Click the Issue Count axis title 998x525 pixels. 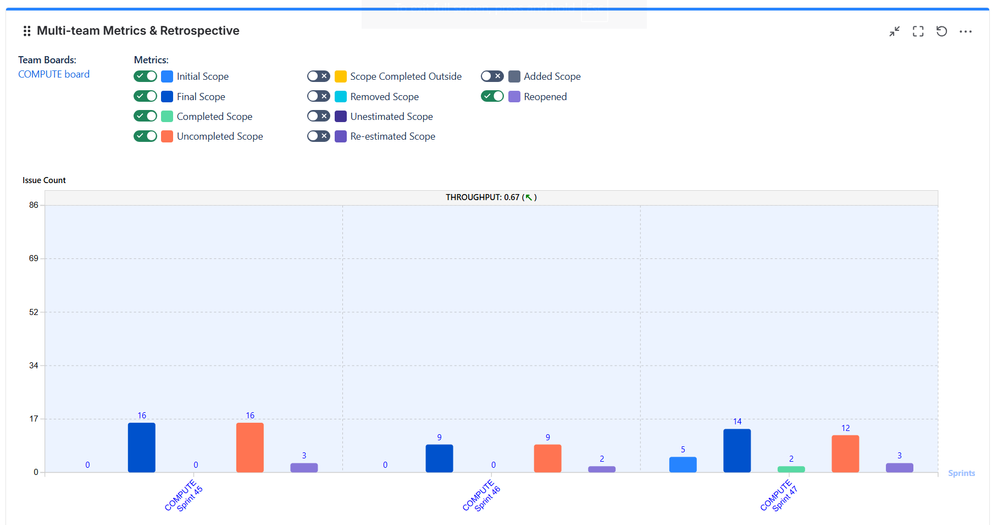click(x=44, y=180)
